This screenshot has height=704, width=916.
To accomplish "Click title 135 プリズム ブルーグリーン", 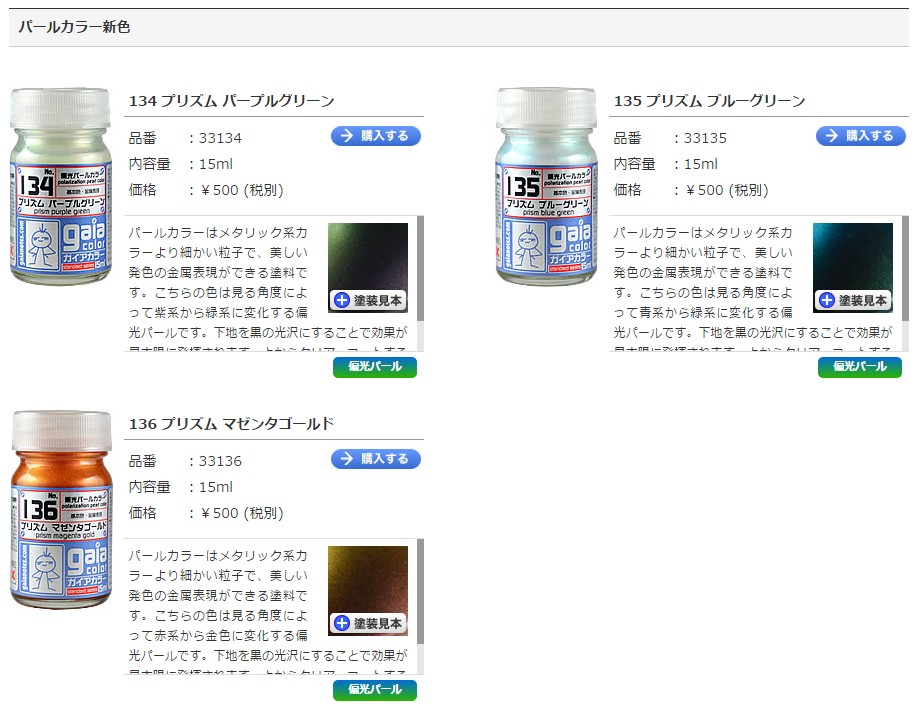I will click(709, 101).
